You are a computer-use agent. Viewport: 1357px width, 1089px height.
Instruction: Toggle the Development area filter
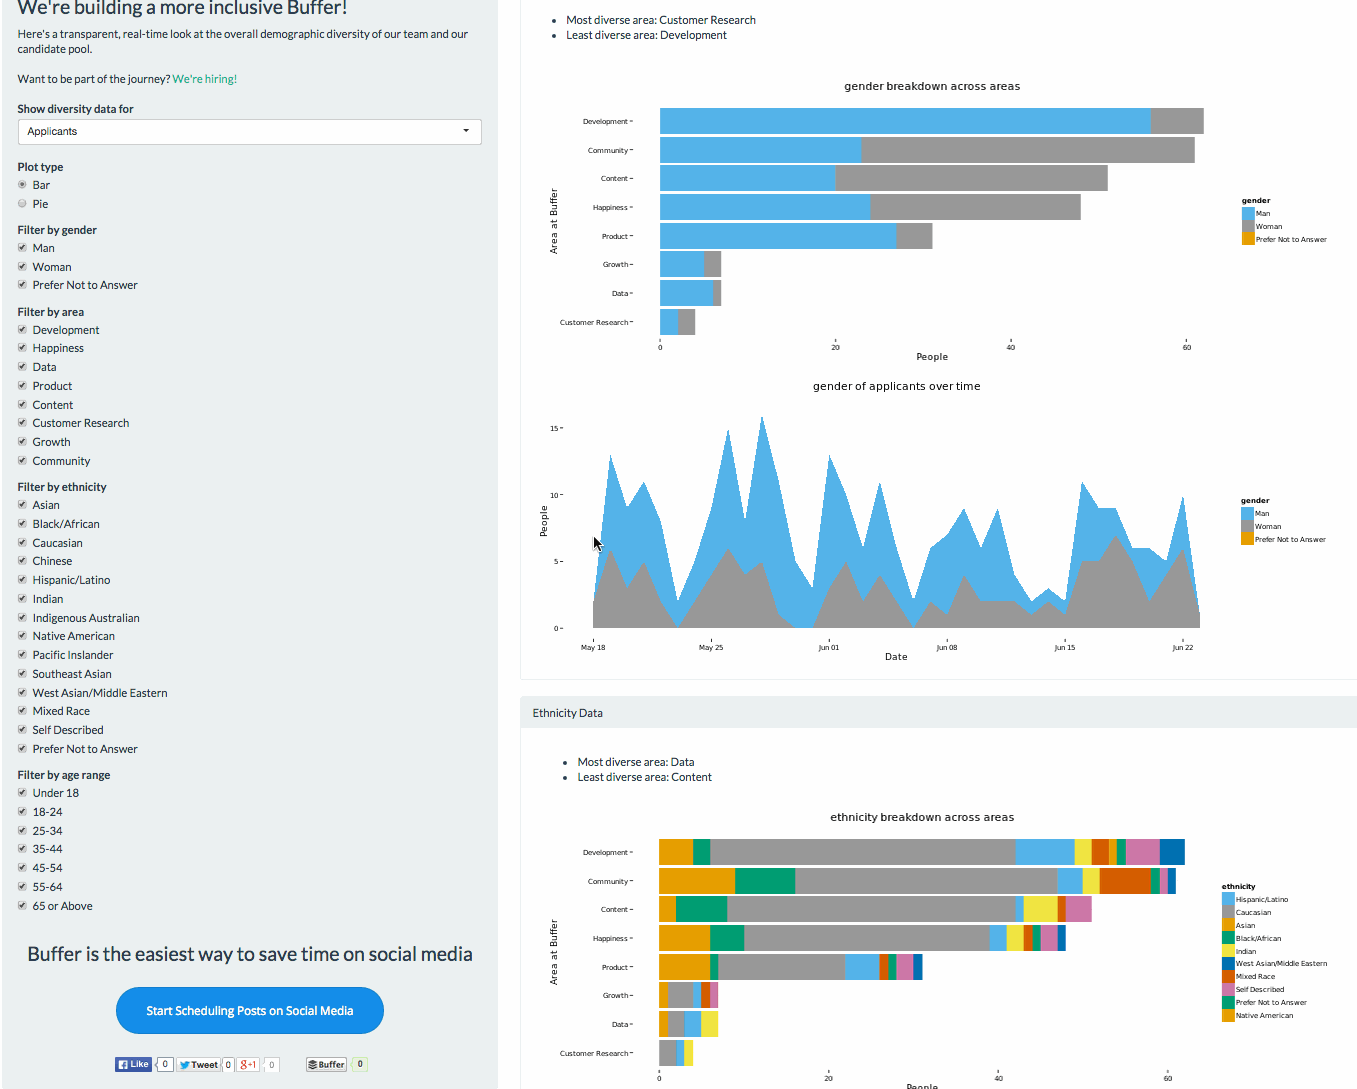coord(22,330)
